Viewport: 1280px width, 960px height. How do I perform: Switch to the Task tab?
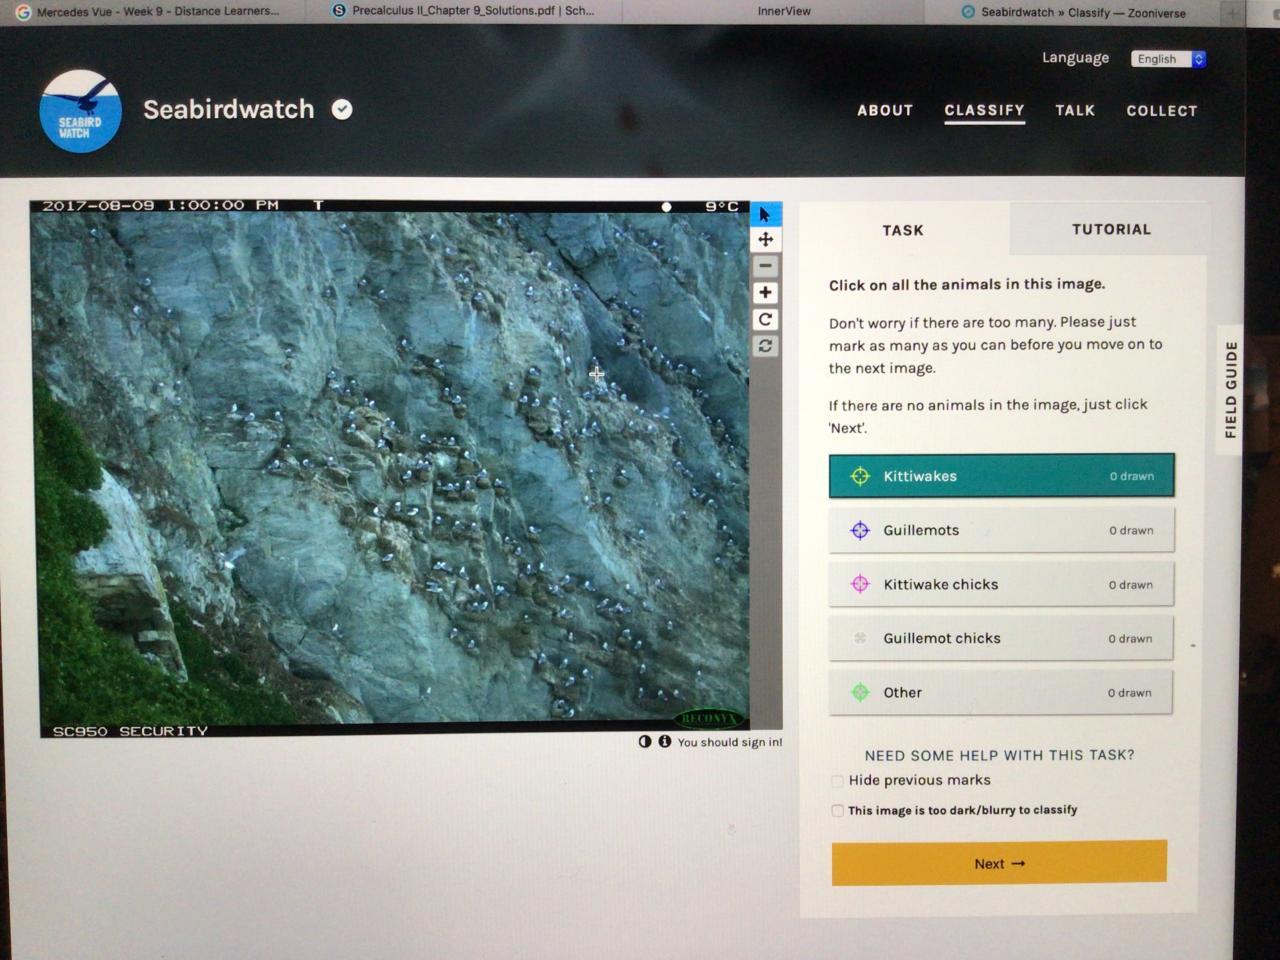[903, 230]
